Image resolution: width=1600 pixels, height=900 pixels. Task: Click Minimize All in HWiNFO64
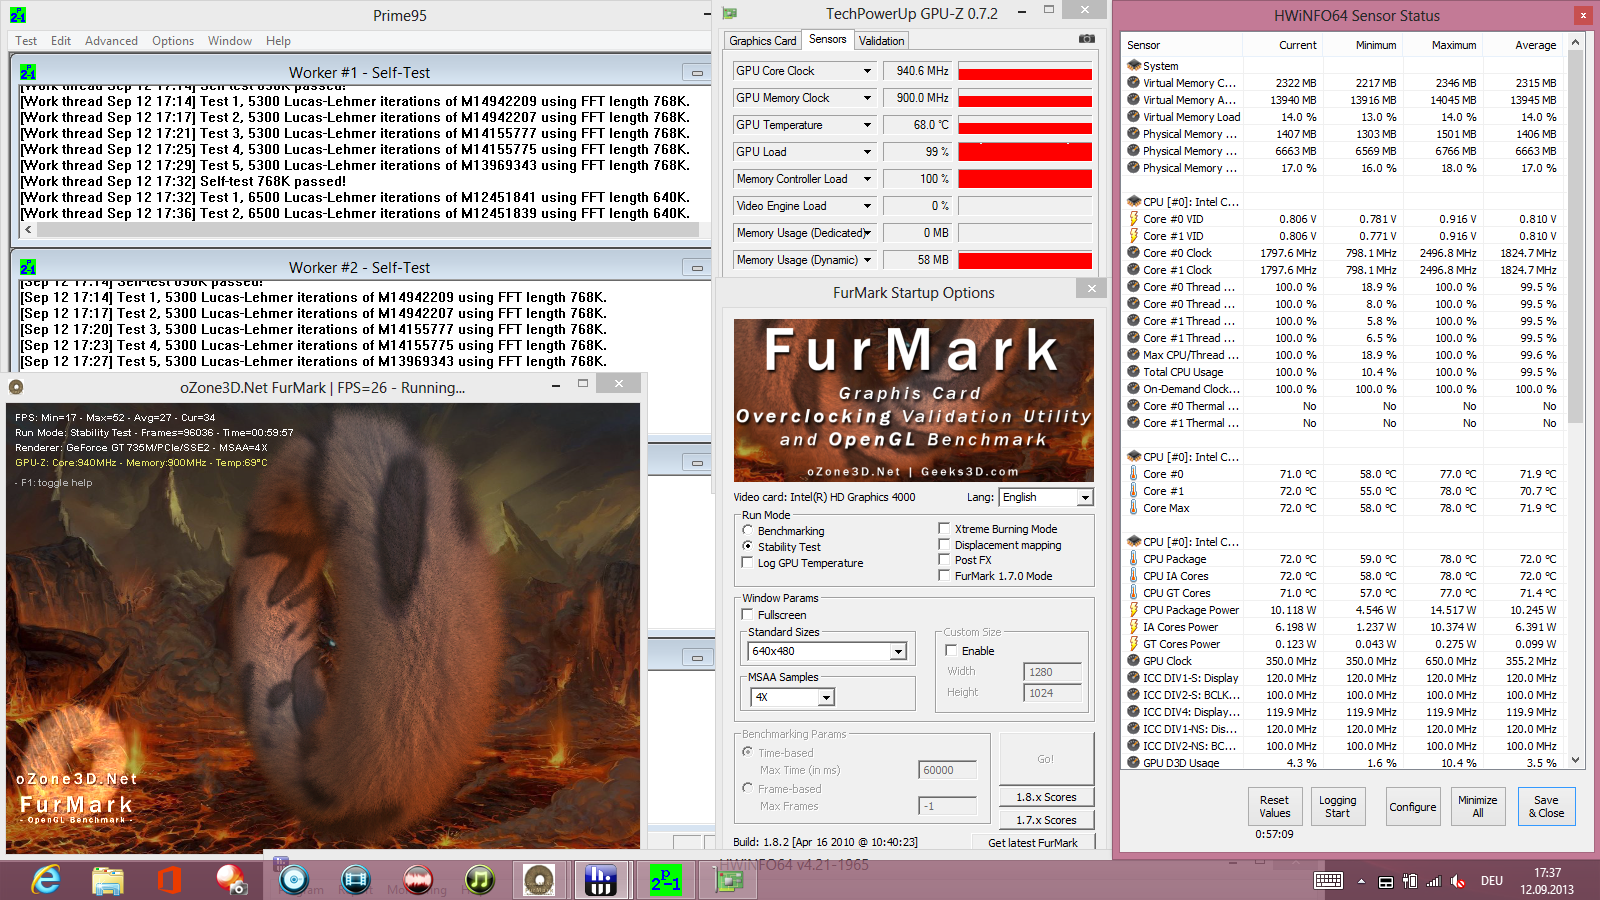[x=1477, y=806]
